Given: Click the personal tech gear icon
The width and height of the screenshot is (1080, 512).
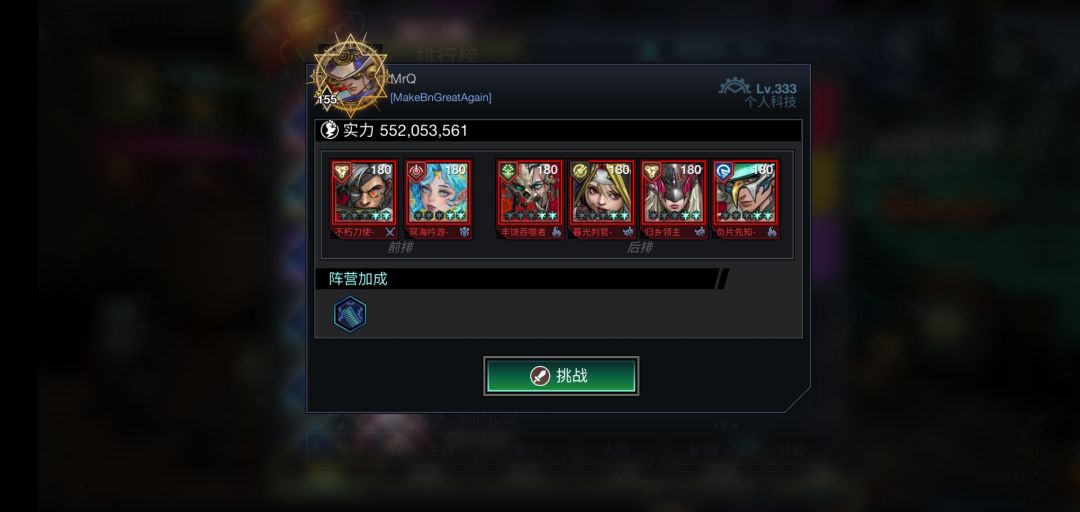Looking at the screenshot, I should pos(735,86).
